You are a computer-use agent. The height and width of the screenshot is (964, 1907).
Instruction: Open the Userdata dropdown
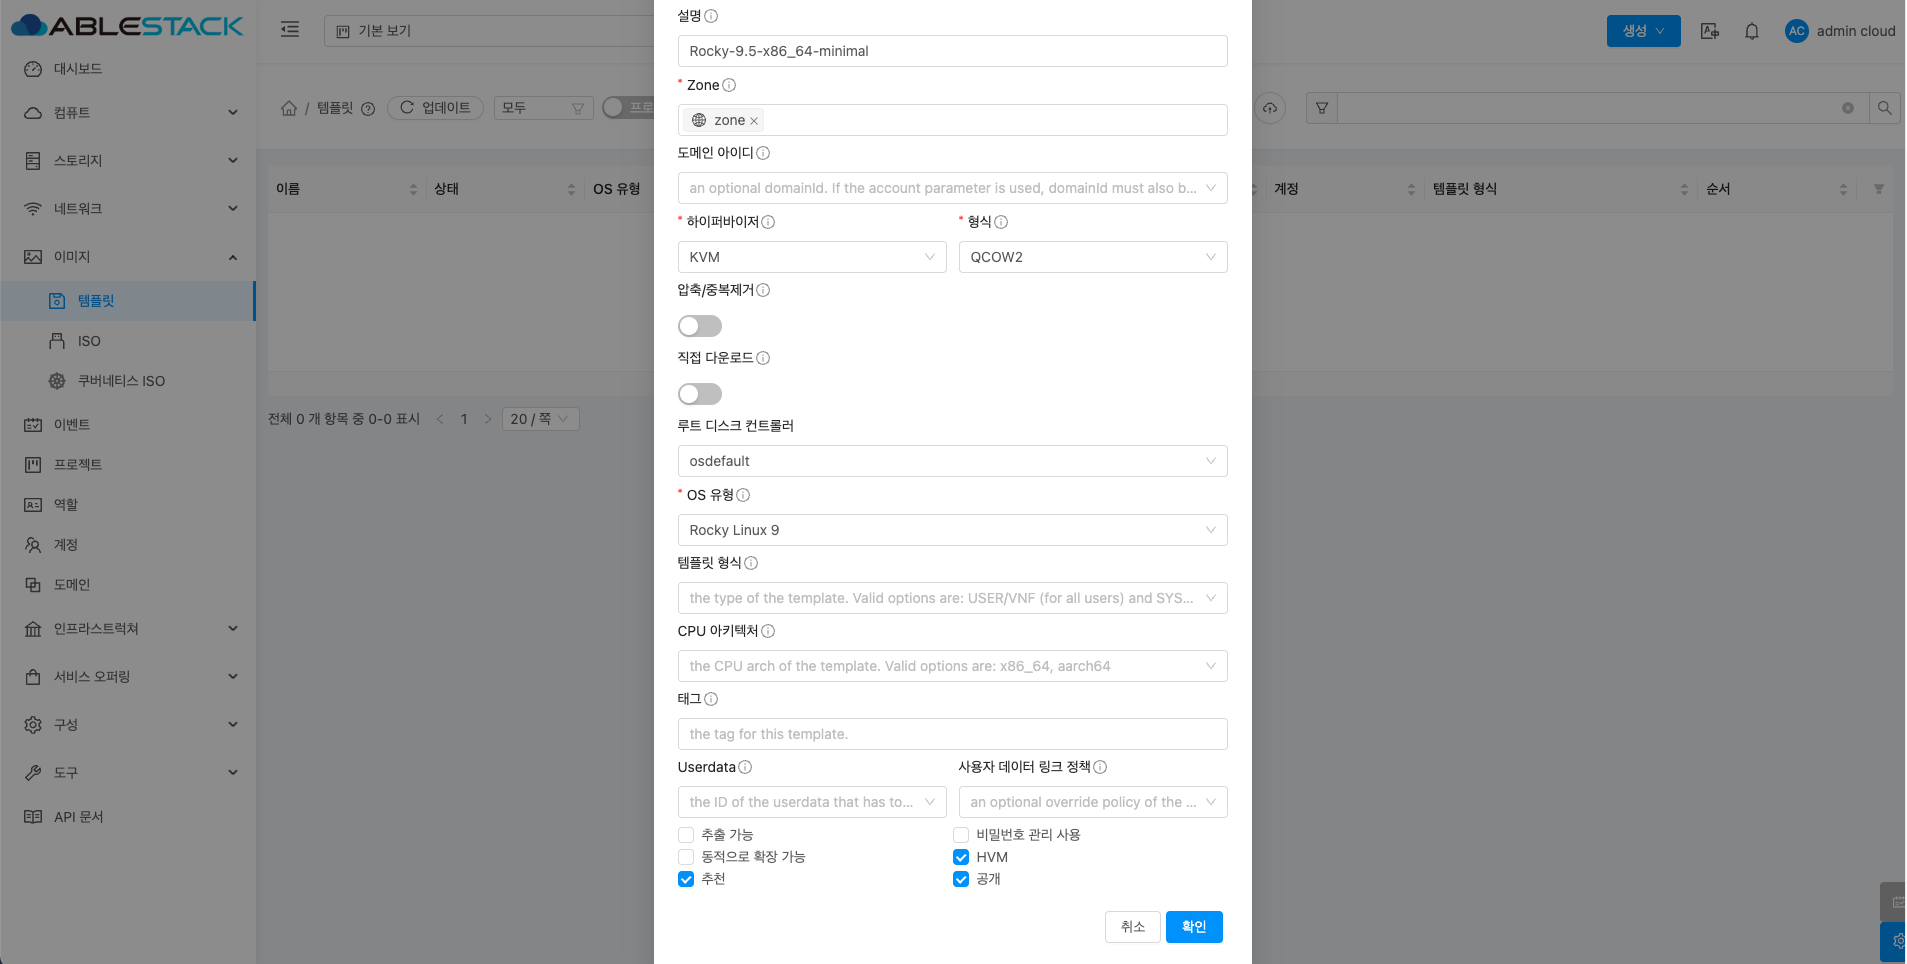[812, 802]
